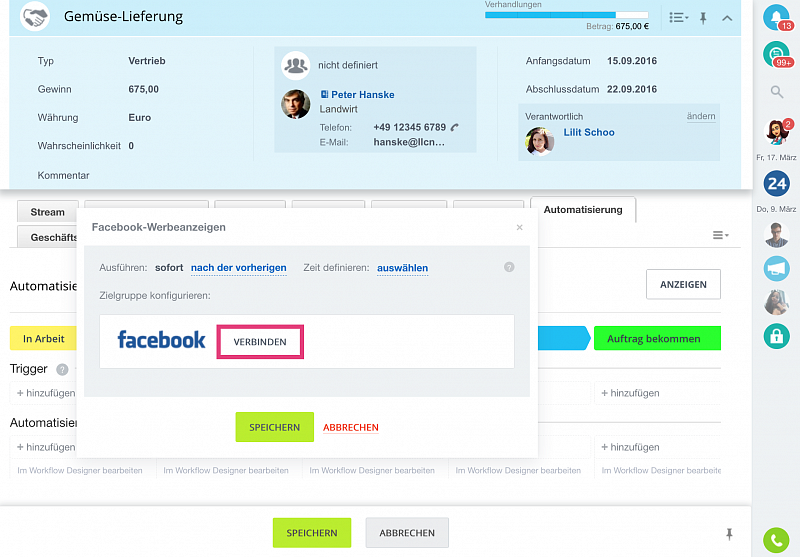Viewport: 800px width, 557px height.
Task: Add a trigger under Auftrag bekommen
Action: pos(630,393)
